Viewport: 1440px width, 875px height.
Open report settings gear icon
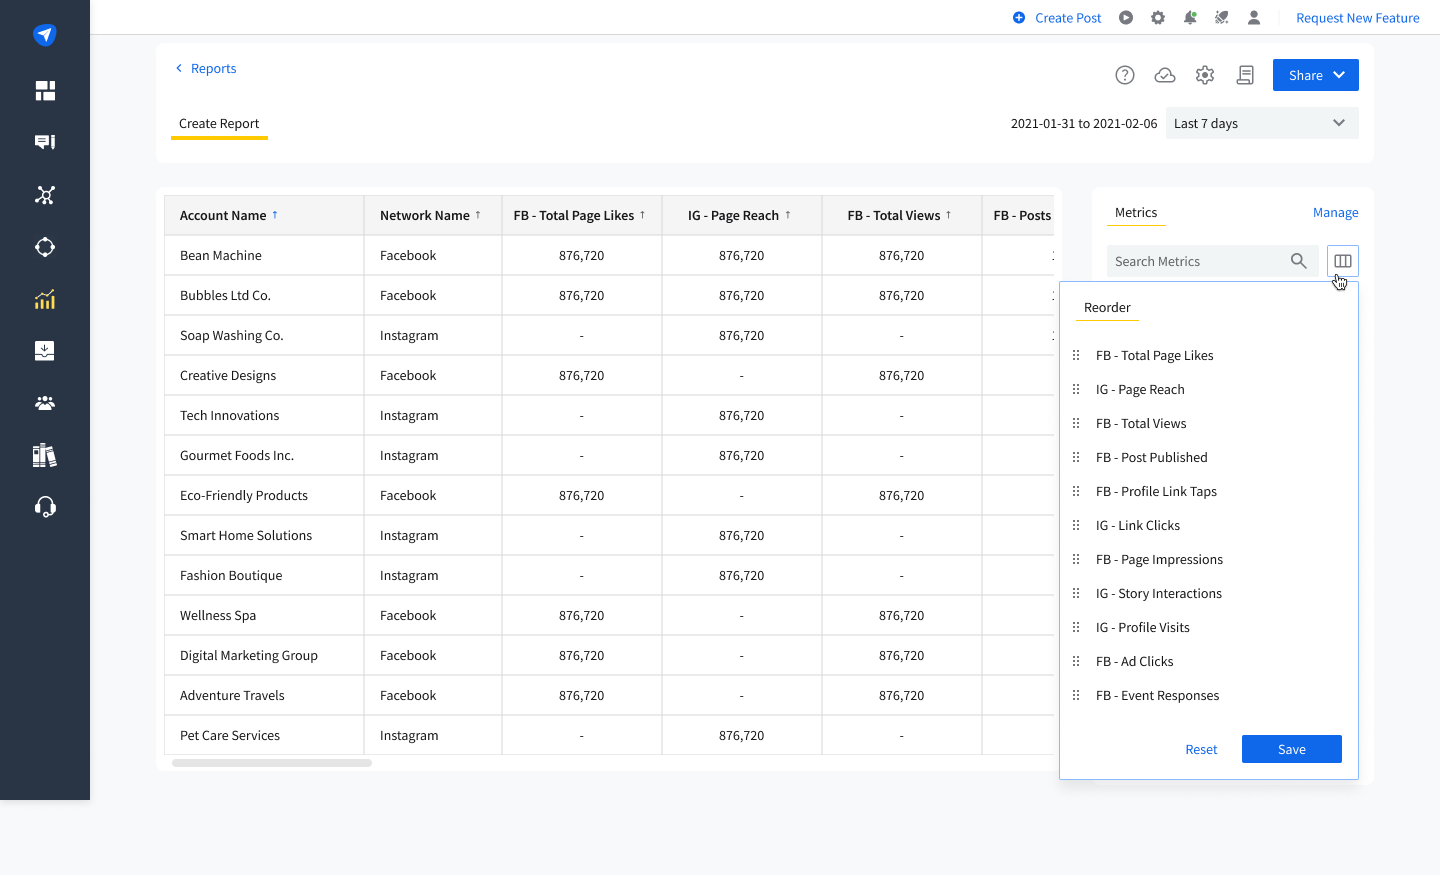[1205, 75]
